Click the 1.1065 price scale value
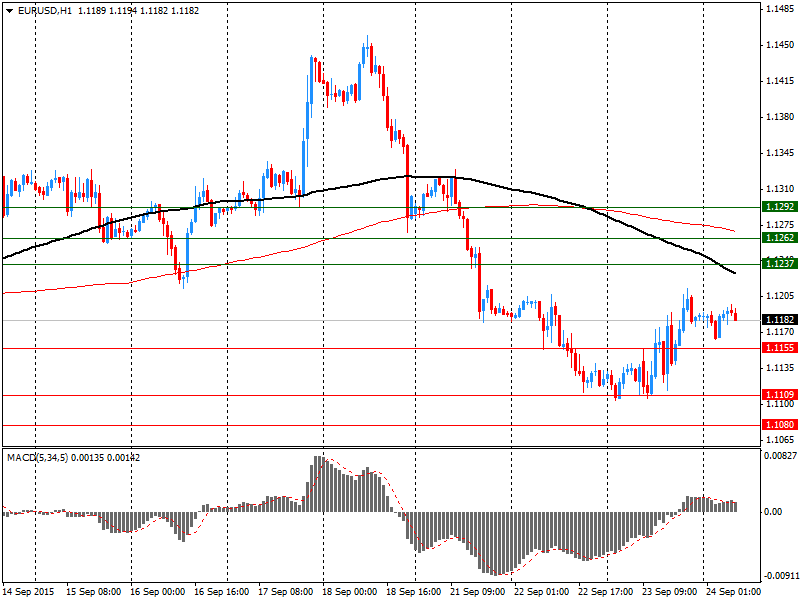 [x=780, y=440]
